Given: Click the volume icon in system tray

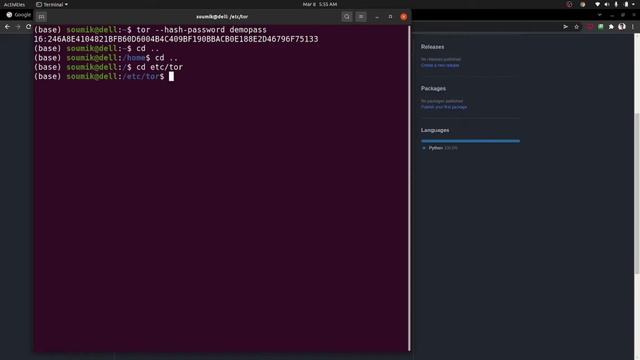Looking at the screenshot, I should (607, 4).
